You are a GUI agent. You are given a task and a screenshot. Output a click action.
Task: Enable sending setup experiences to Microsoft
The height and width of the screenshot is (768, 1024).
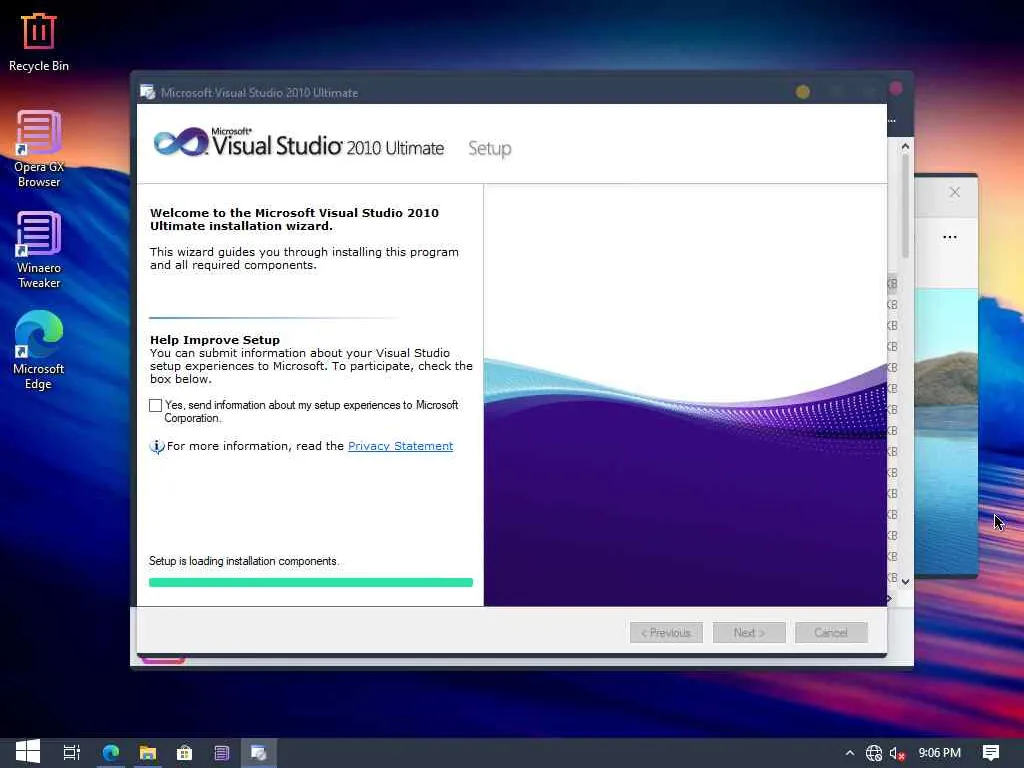(155, 406)
